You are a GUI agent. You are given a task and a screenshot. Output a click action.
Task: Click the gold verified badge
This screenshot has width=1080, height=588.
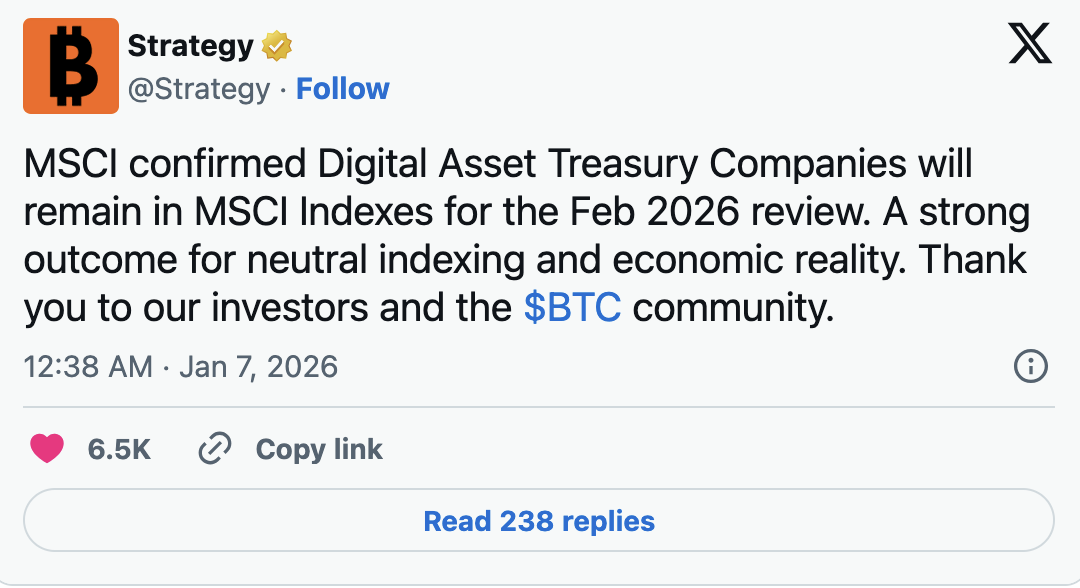(x=276, y=46)
